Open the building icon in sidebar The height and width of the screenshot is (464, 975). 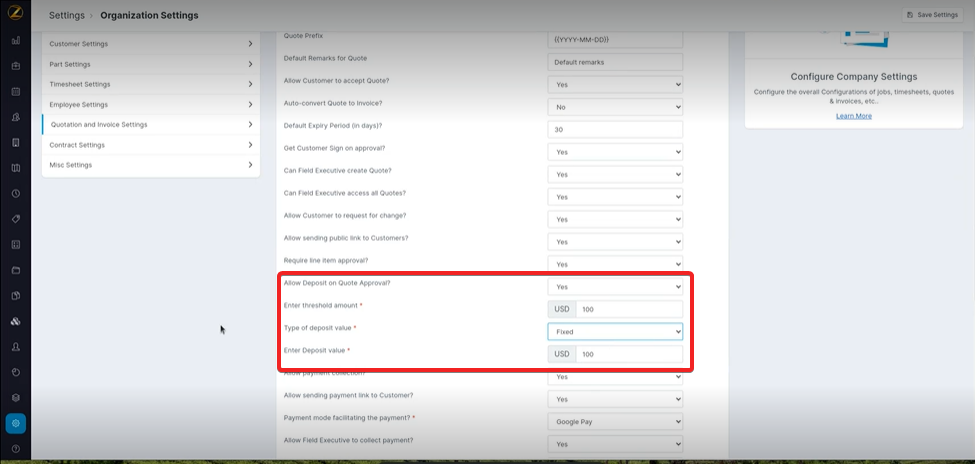[16, 142]
